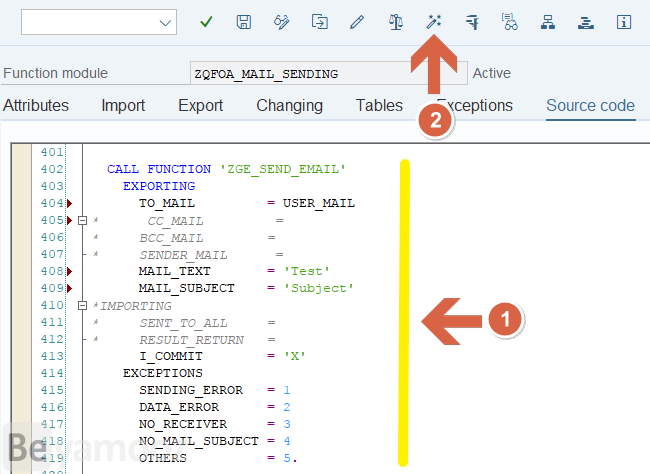Open the Import tab

pyautogui.click(x=123, y=105)
